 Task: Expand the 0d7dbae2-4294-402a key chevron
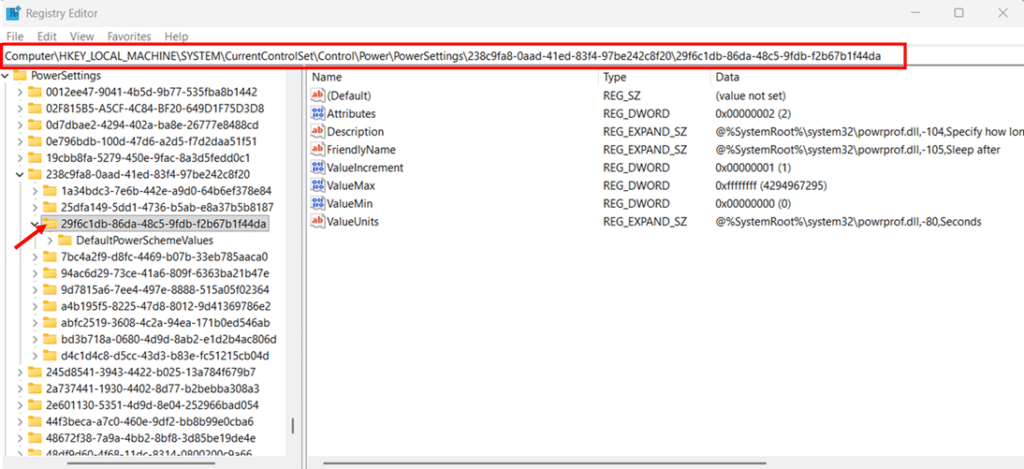click(x=20, y=125)
